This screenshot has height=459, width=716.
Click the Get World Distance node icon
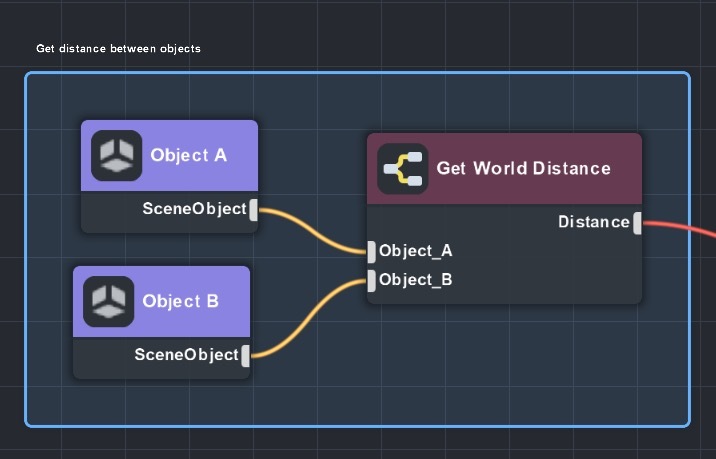coord(403,168)
